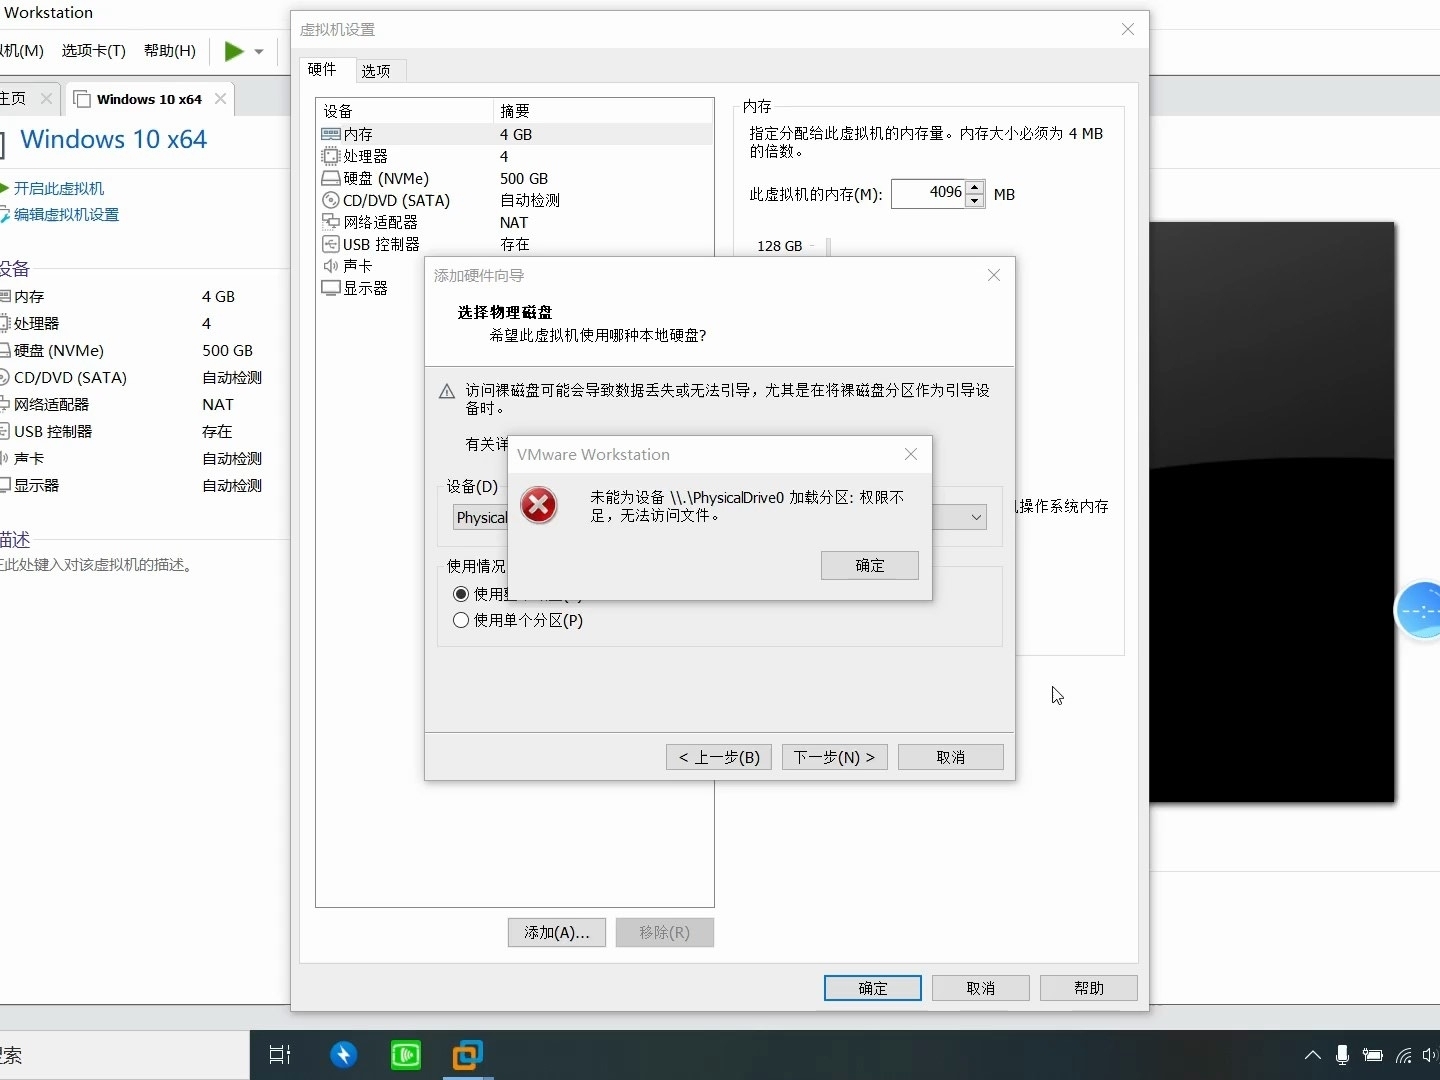Click the microphone tray icon
The height and width of the screenshot is (1080, 1440).
coord(1342,1055)
